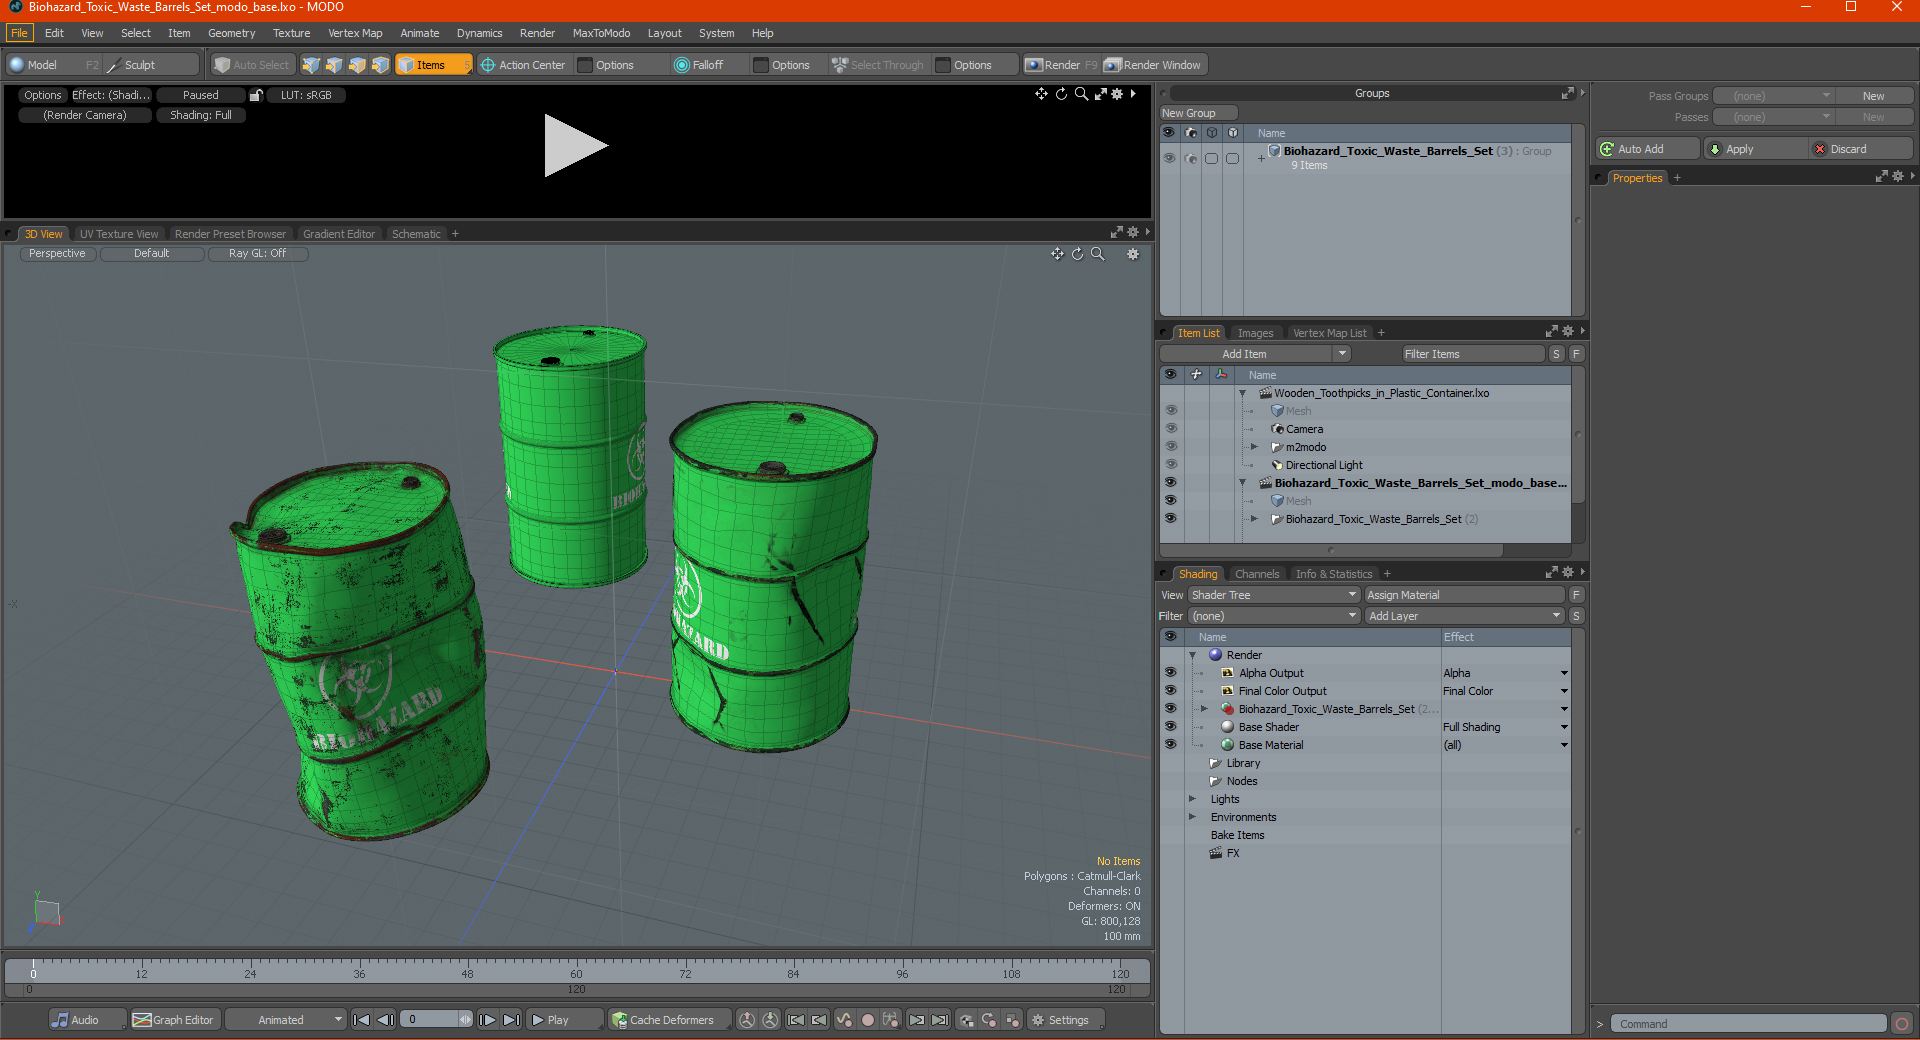This screenshot has height=1040, width=1920.
Task: Open Add Layer dropdown
Action: [x=1464, y=616]
